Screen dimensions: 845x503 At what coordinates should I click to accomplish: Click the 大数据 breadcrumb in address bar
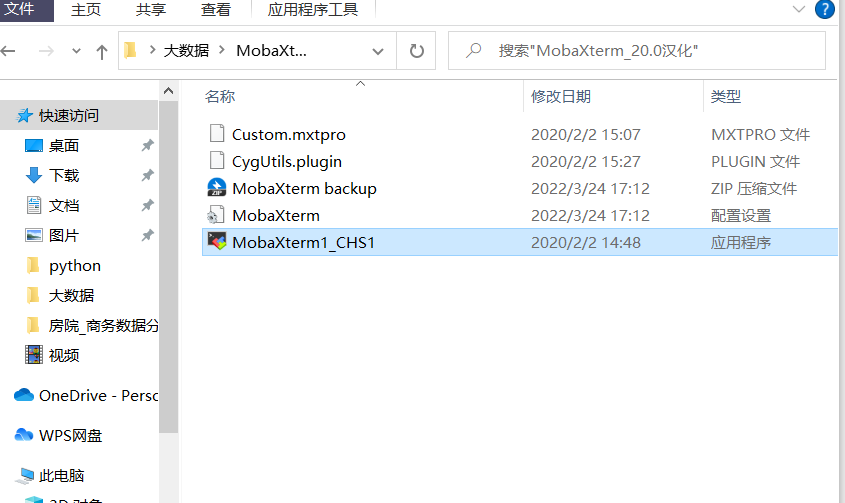click(x=186, y=51)
